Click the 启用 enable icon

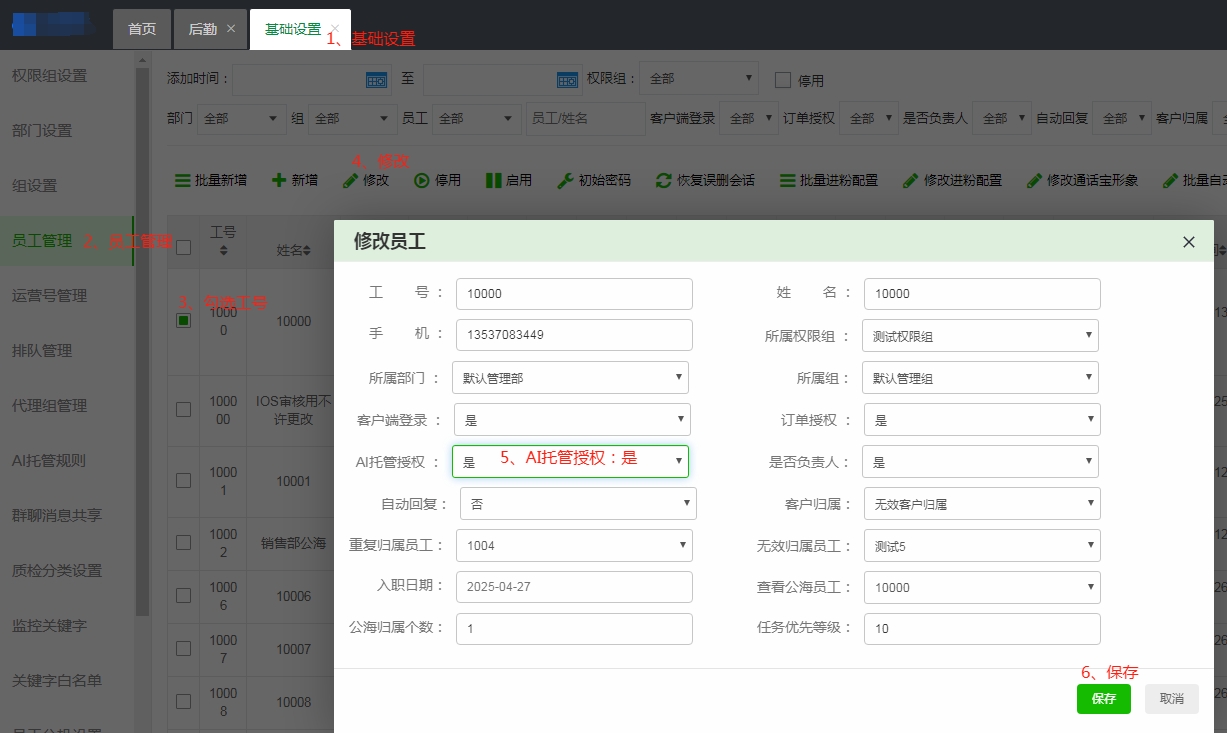tap(507, 180)
